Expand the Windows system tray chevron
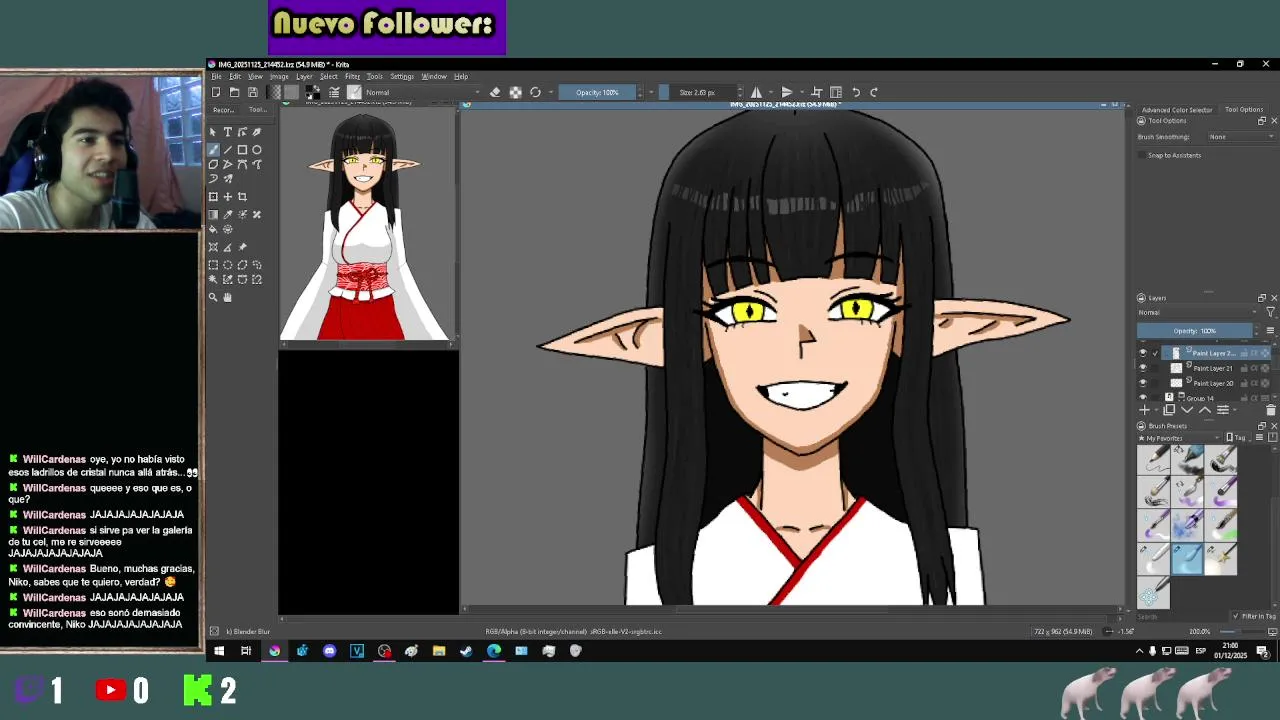The height and width of the screenshot is (720, 1280). pos(1139,651)
